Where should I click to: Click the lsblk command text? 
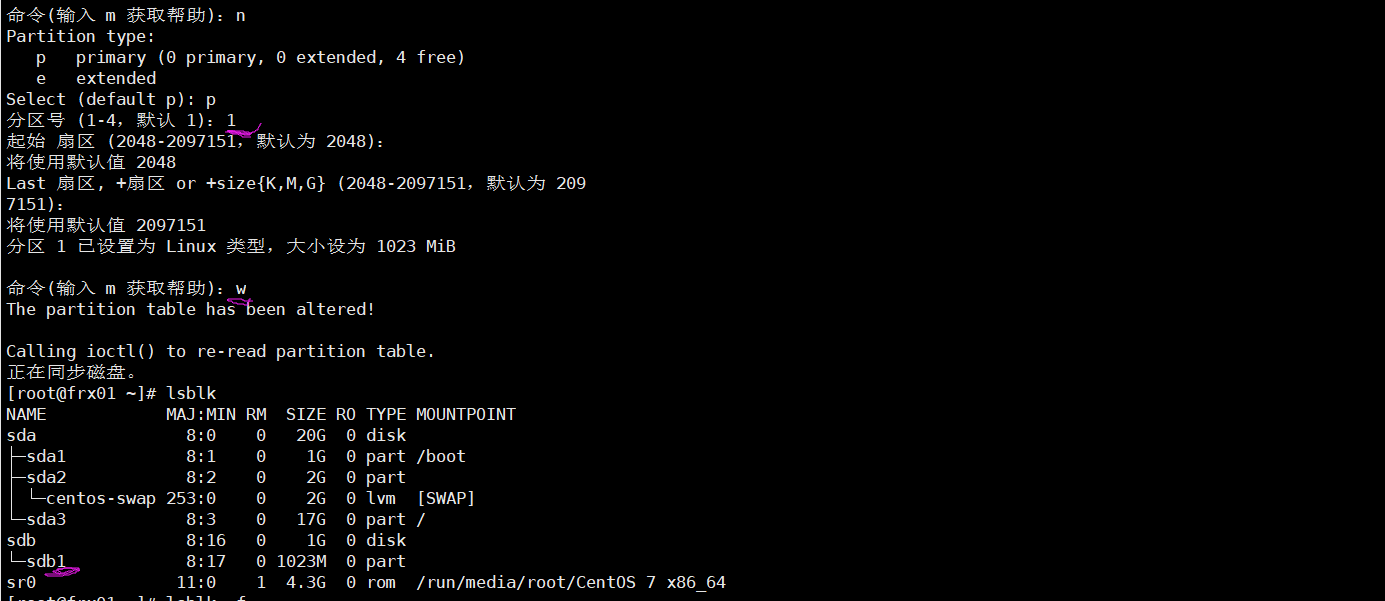tap(191, 393)
